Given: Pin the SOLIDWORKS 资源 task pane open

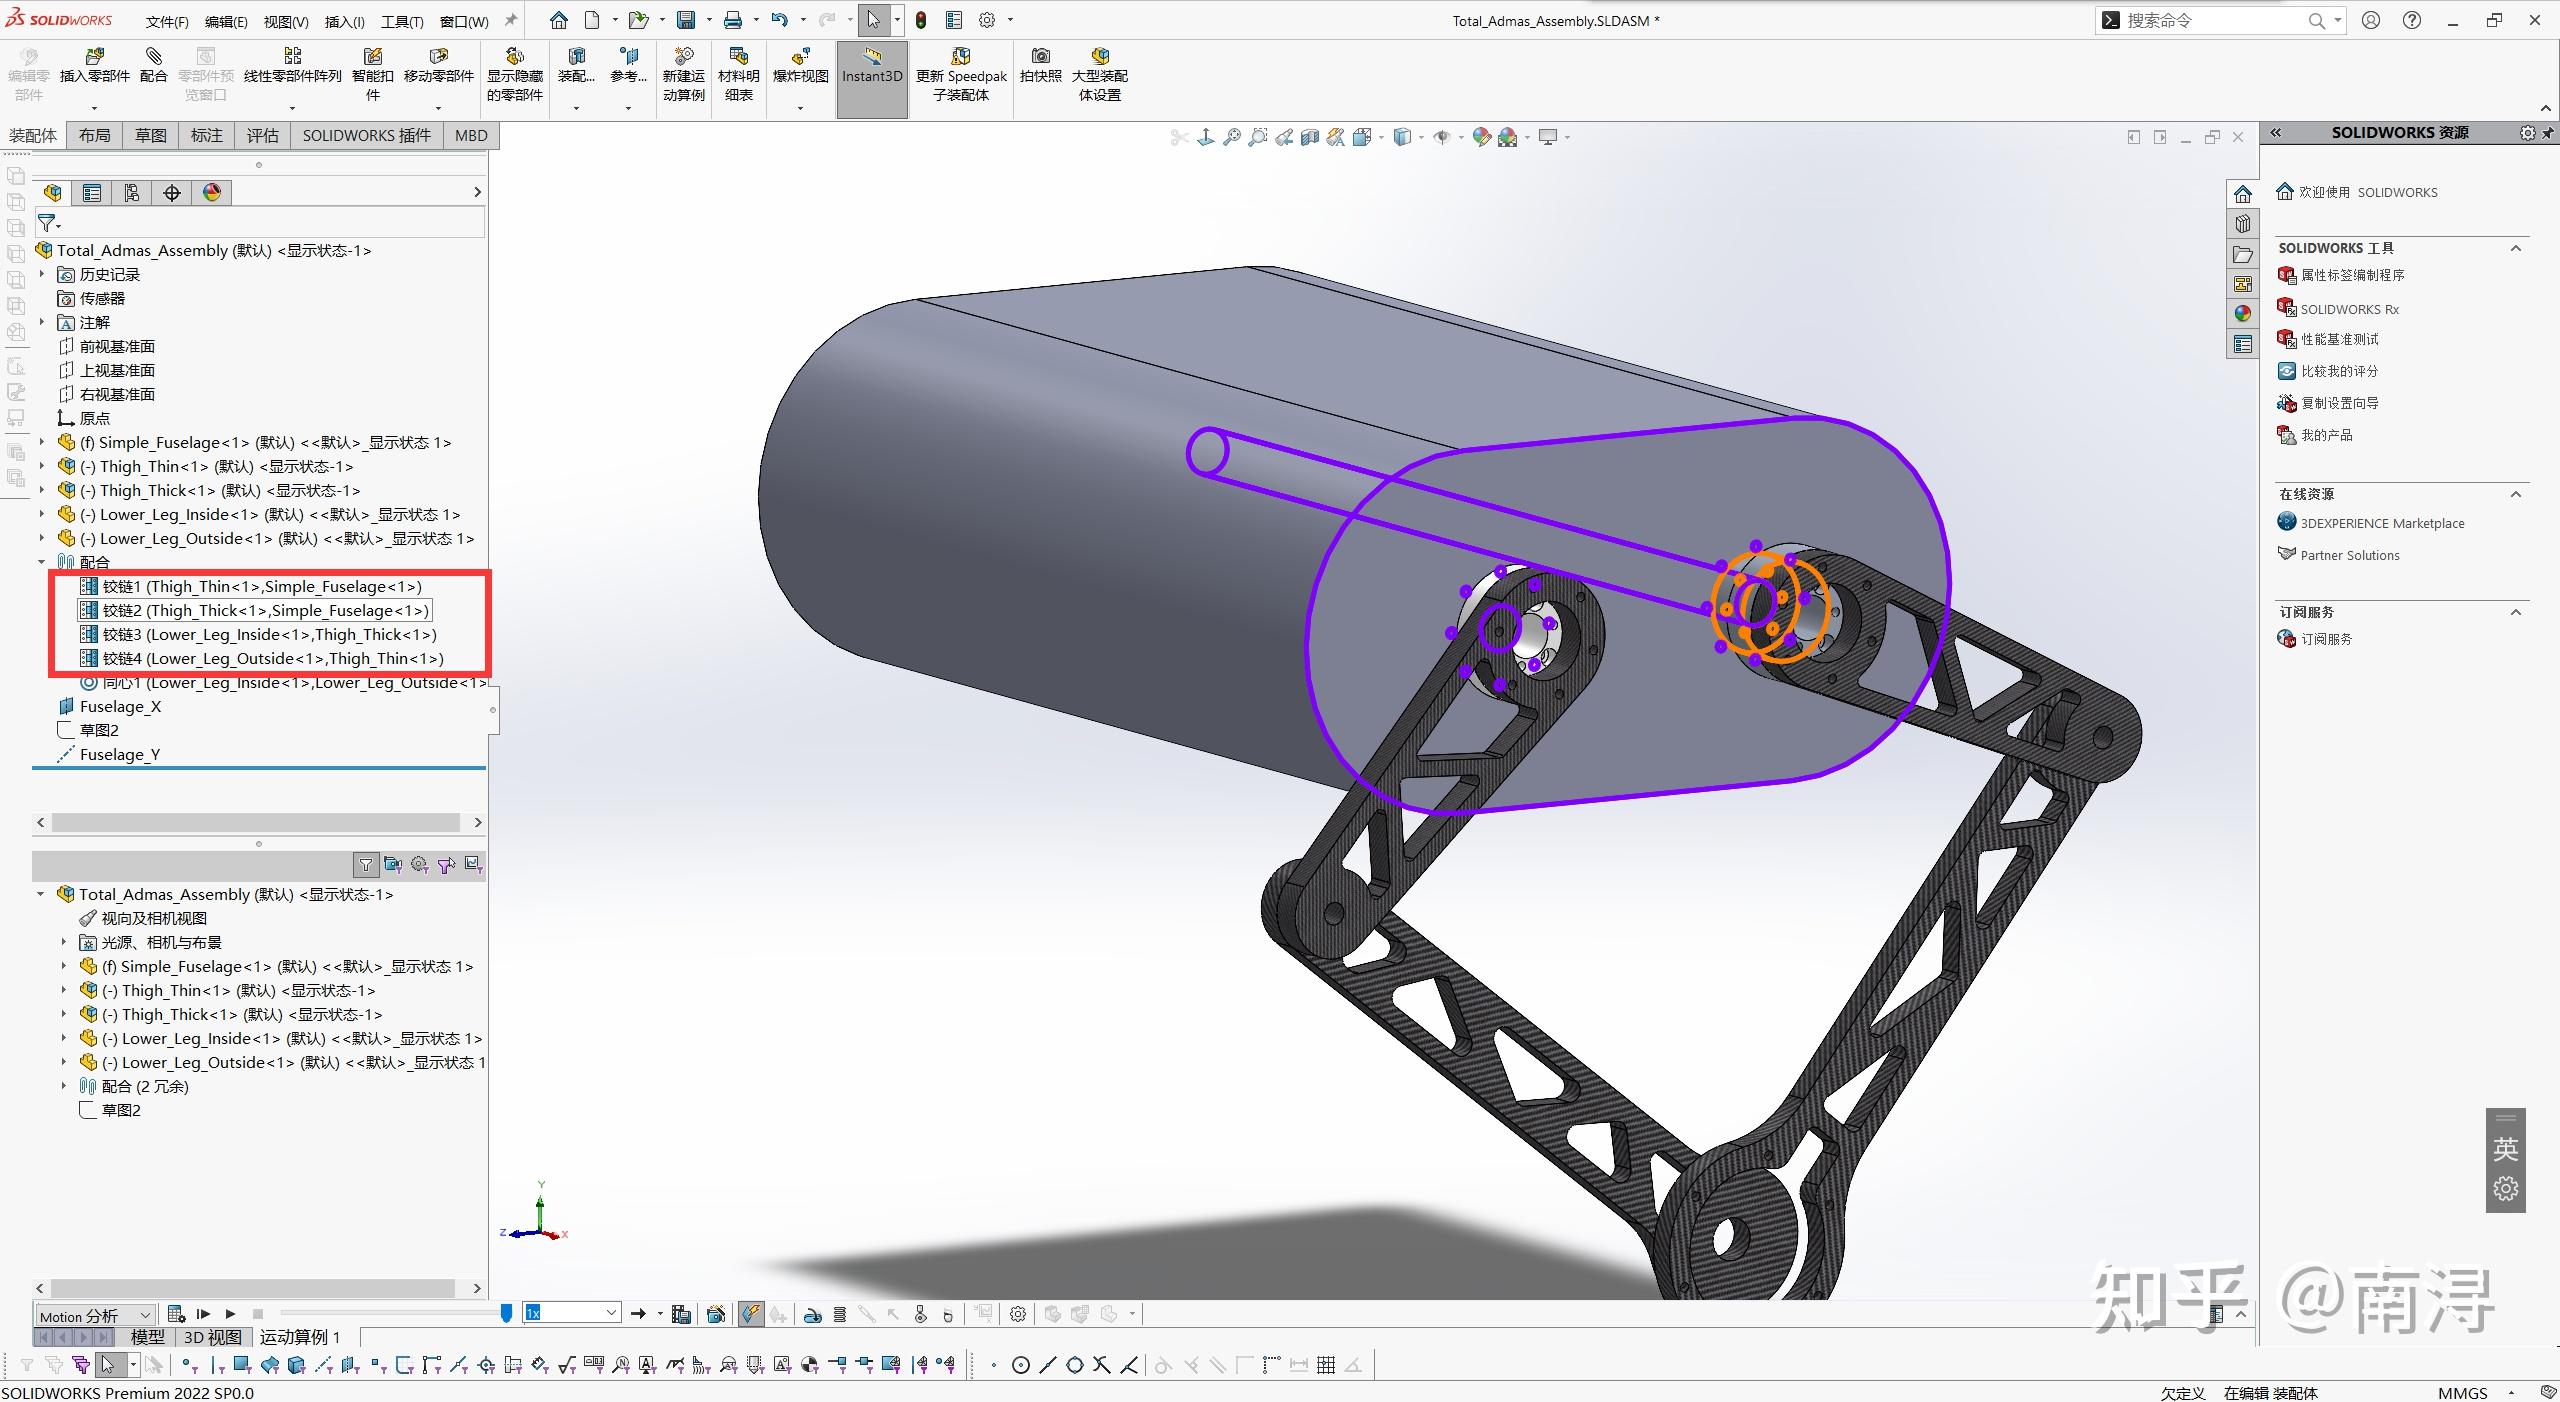Looking at the screenshot, I should 2547,132.
